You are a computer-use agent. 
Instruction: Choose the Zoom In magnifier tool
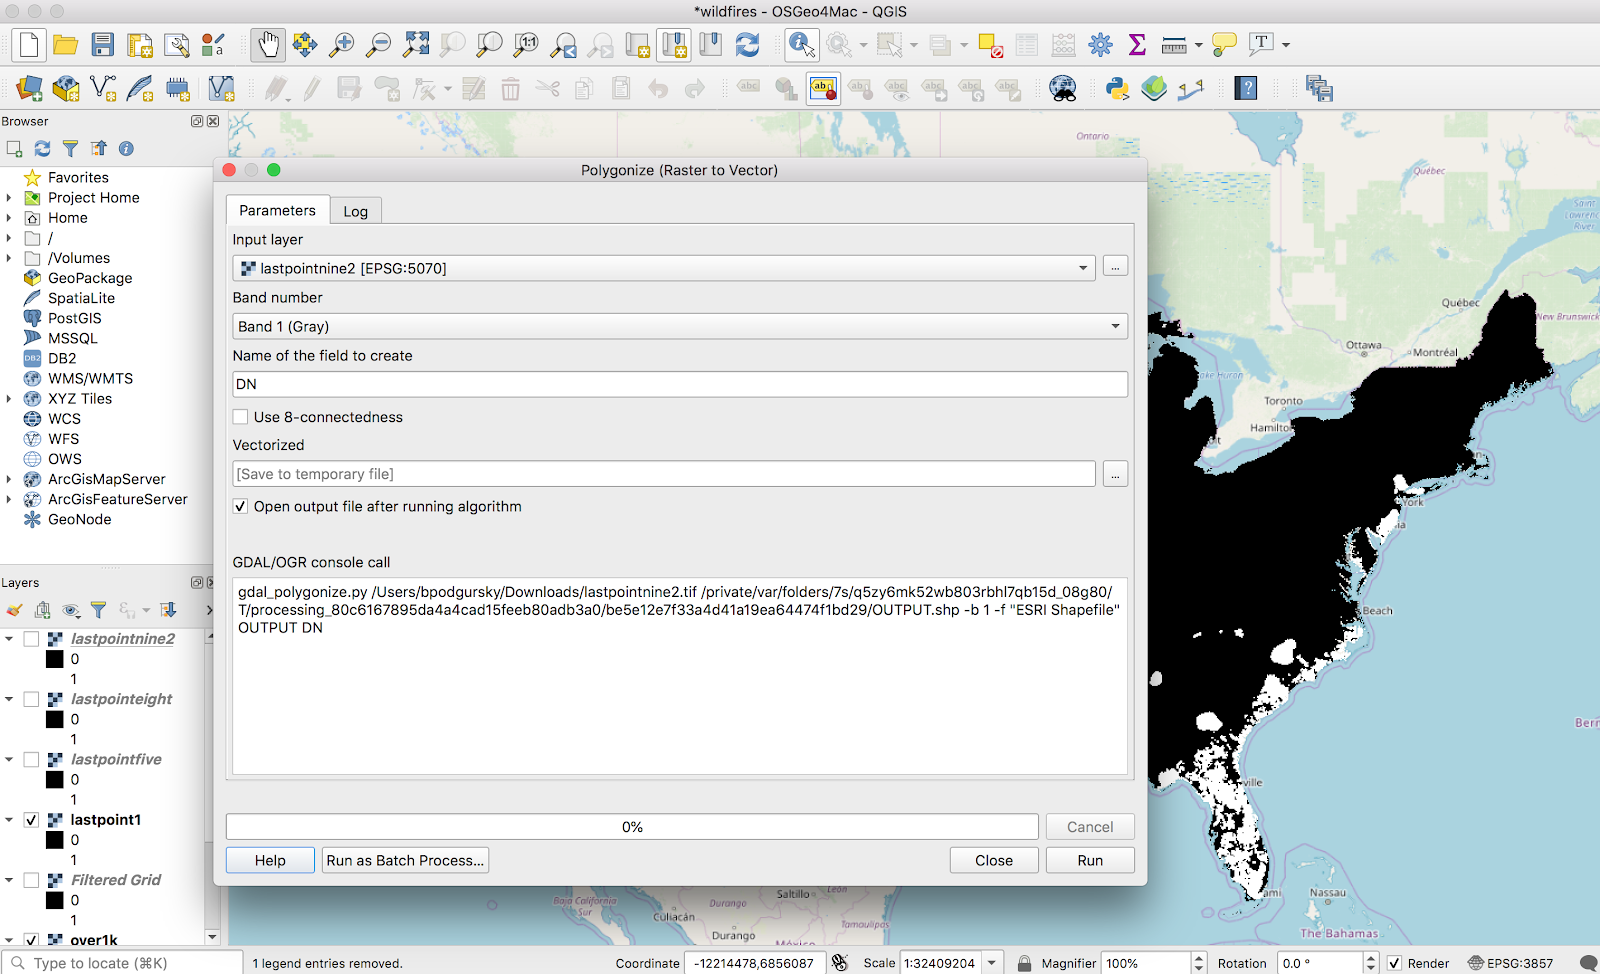(342, 45)
